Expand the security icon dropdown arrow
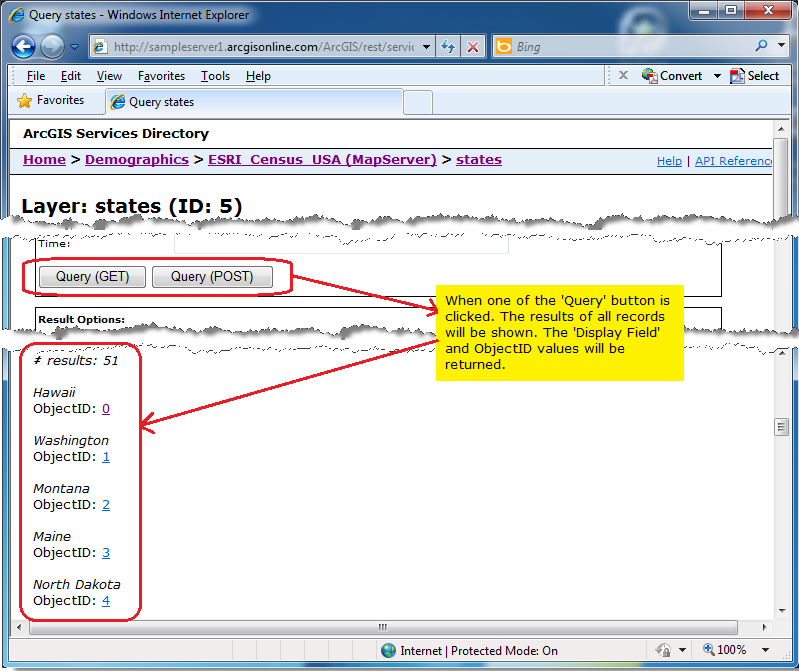The width and height of the screenshot is (799, 671). 682,650
